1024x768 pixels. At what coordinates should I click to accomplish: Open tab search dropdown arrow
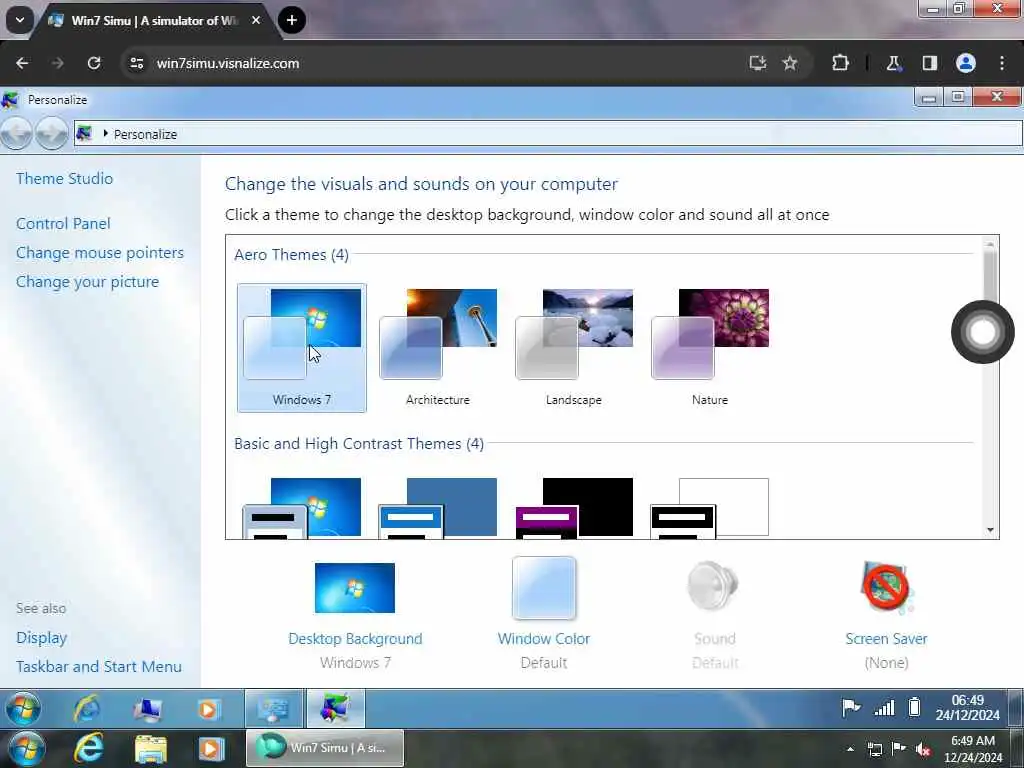(x=20, y=20)
